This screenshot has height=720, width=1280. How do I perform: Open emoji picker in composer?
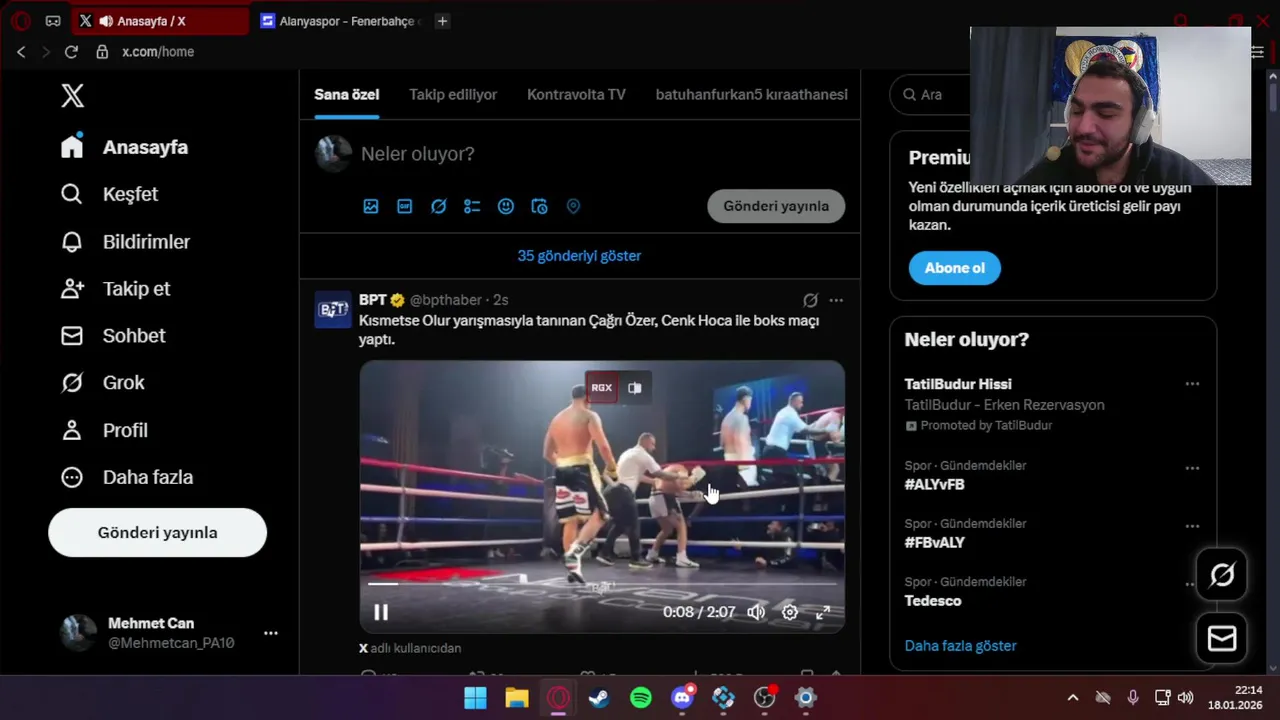[506, 206]
